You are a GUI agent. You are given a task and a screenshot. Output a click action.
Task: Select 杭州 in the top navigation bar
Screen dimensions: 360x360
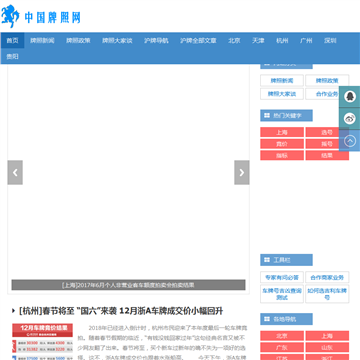click(282, 41)
